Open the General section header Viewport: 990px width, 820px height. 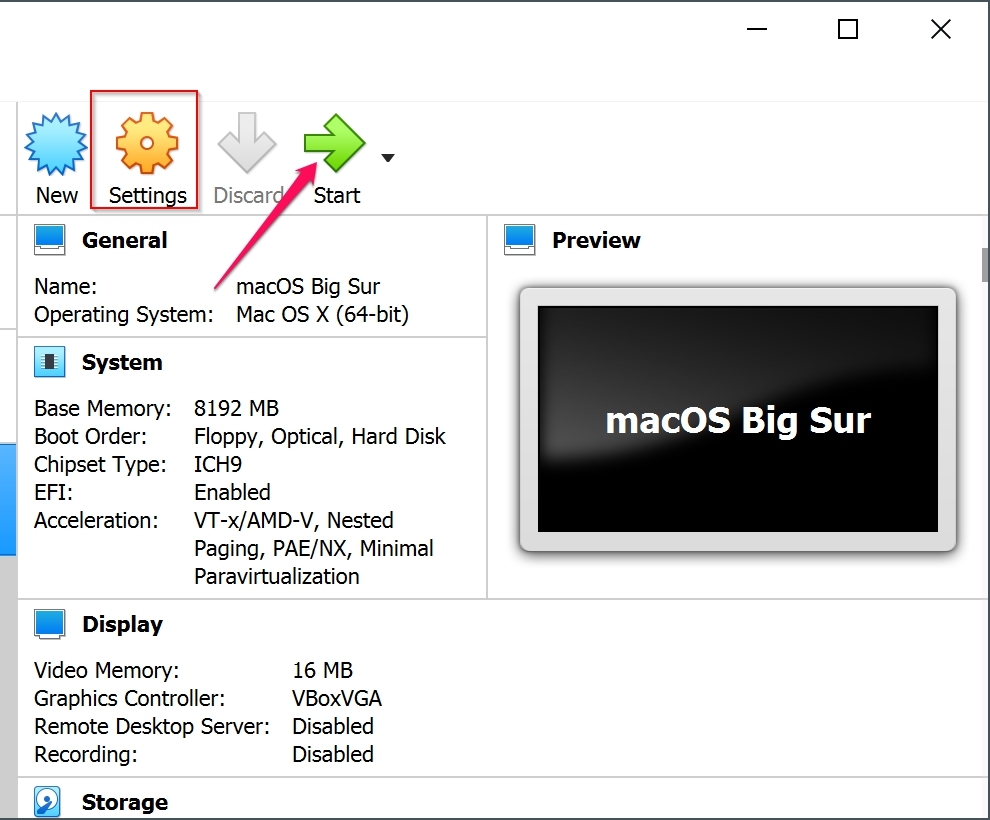coord(124,241)
